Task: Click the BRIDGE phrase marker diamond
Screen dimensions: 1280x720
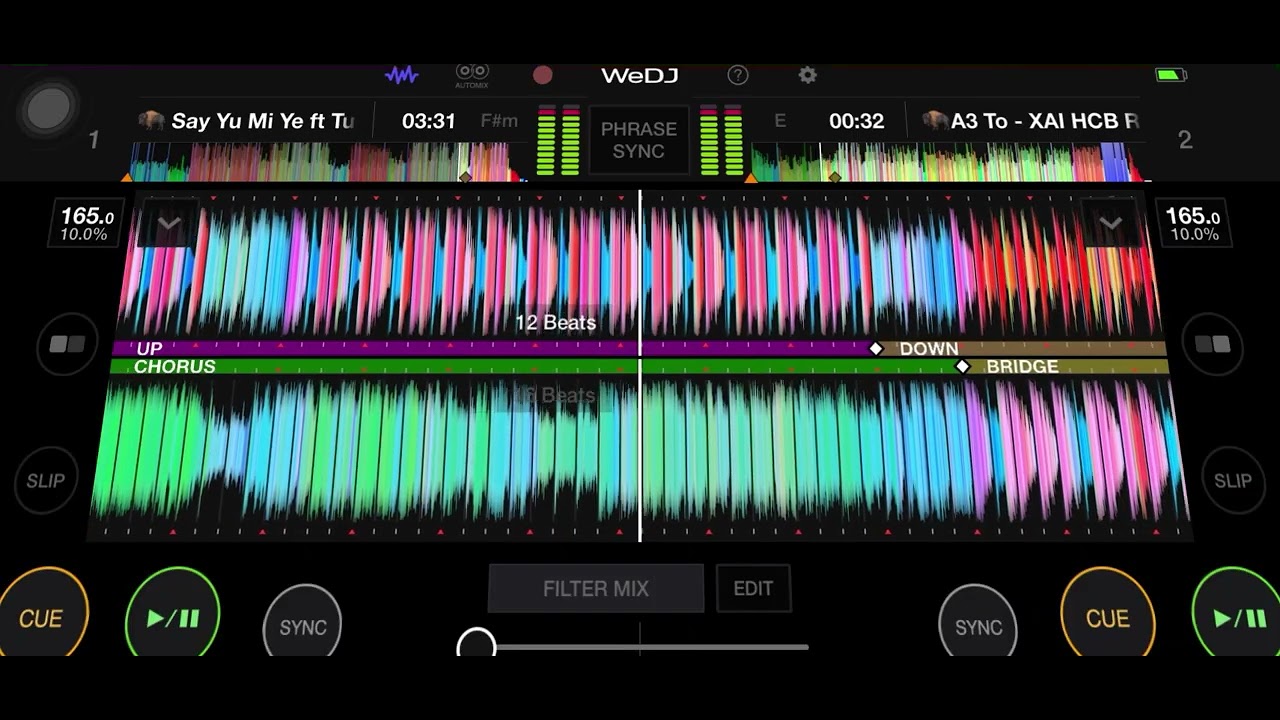Action: click(x=962, y=367)
